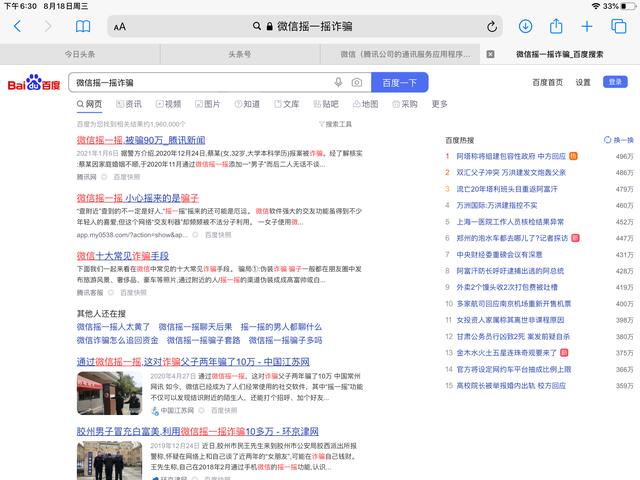Open hot search 官方将设定网约车平台抽成比例上限
Image resolution: width=640 pixels, height=480 pixels.
click(513, 369)
